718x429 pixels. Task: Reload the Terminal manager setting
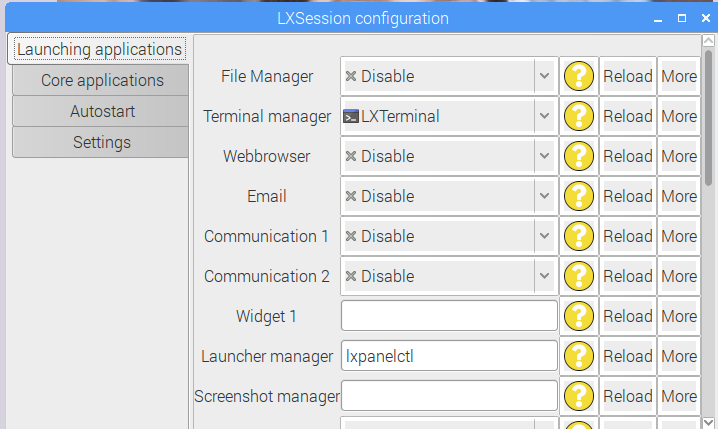pos(628,116)
